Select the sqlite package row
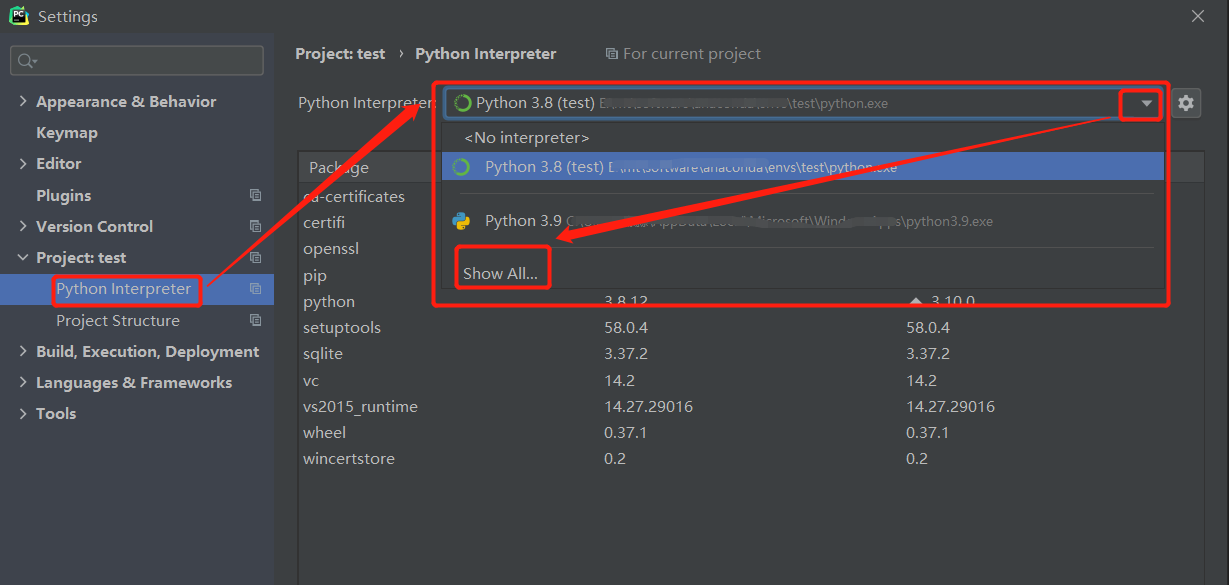The width and height of the screenshot is (1229, 585). [x=749, y=353]
